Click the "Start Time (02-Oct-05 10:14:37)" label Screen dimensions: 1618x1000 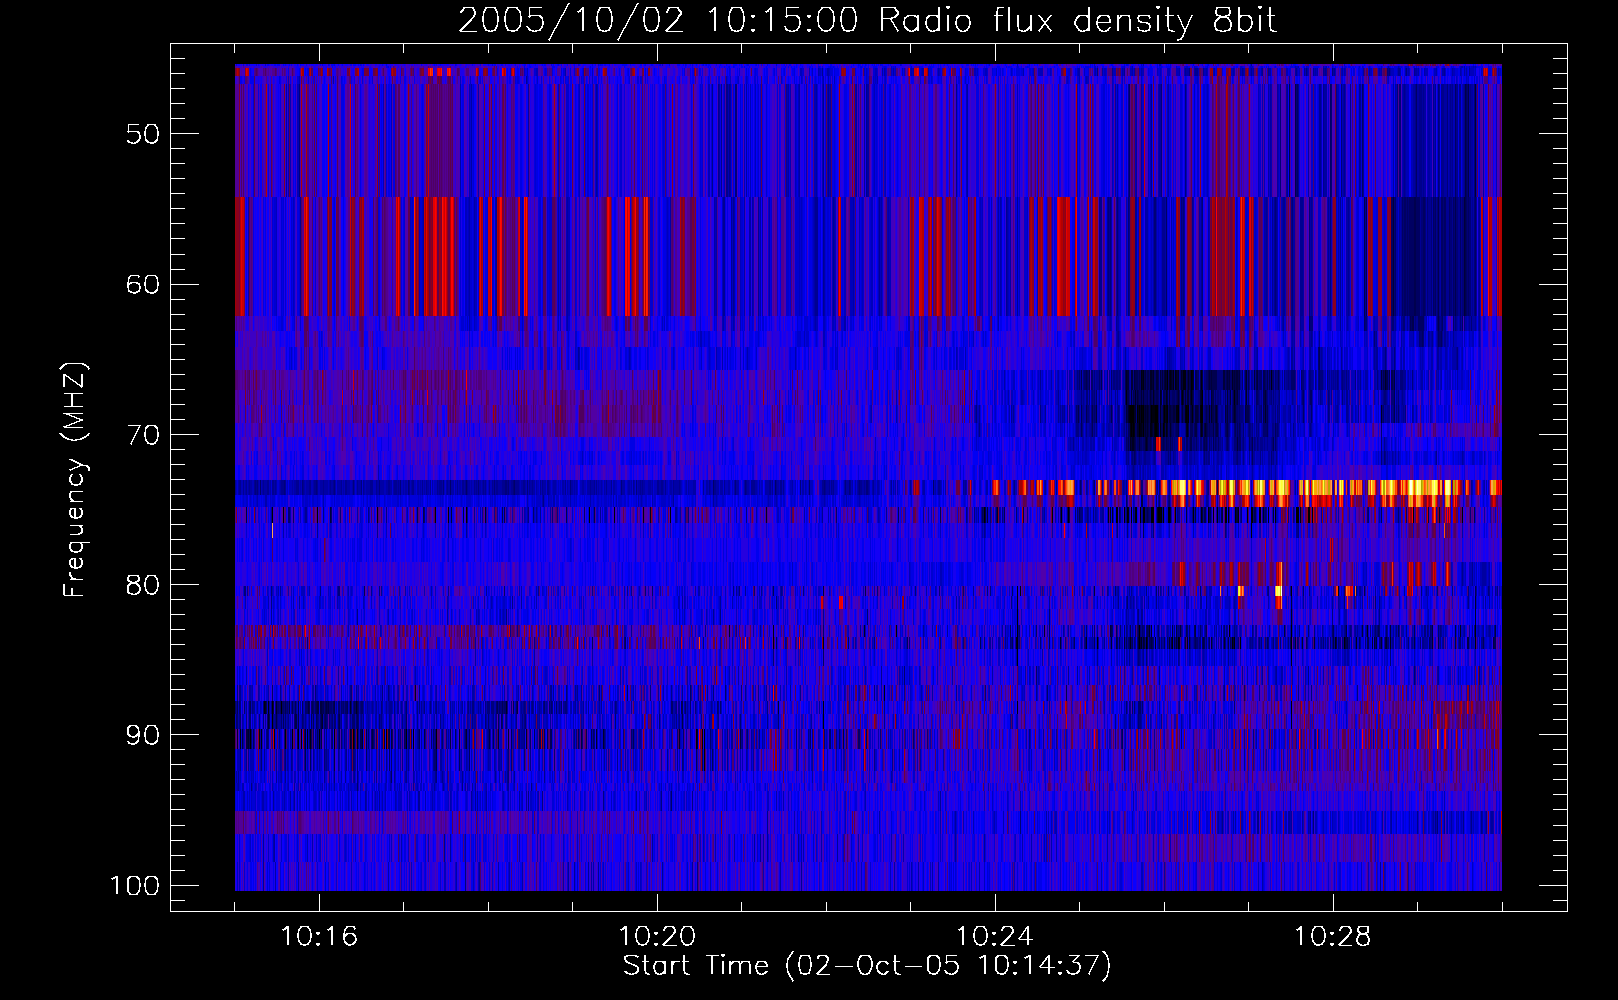pyautogui.click(x=867, y=966)
